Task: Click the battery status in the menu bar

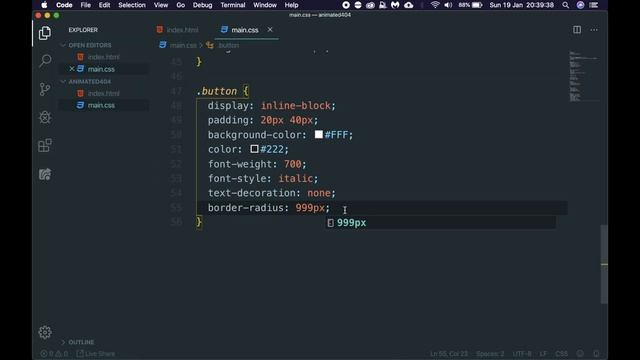Action: (x=470, y=5)
